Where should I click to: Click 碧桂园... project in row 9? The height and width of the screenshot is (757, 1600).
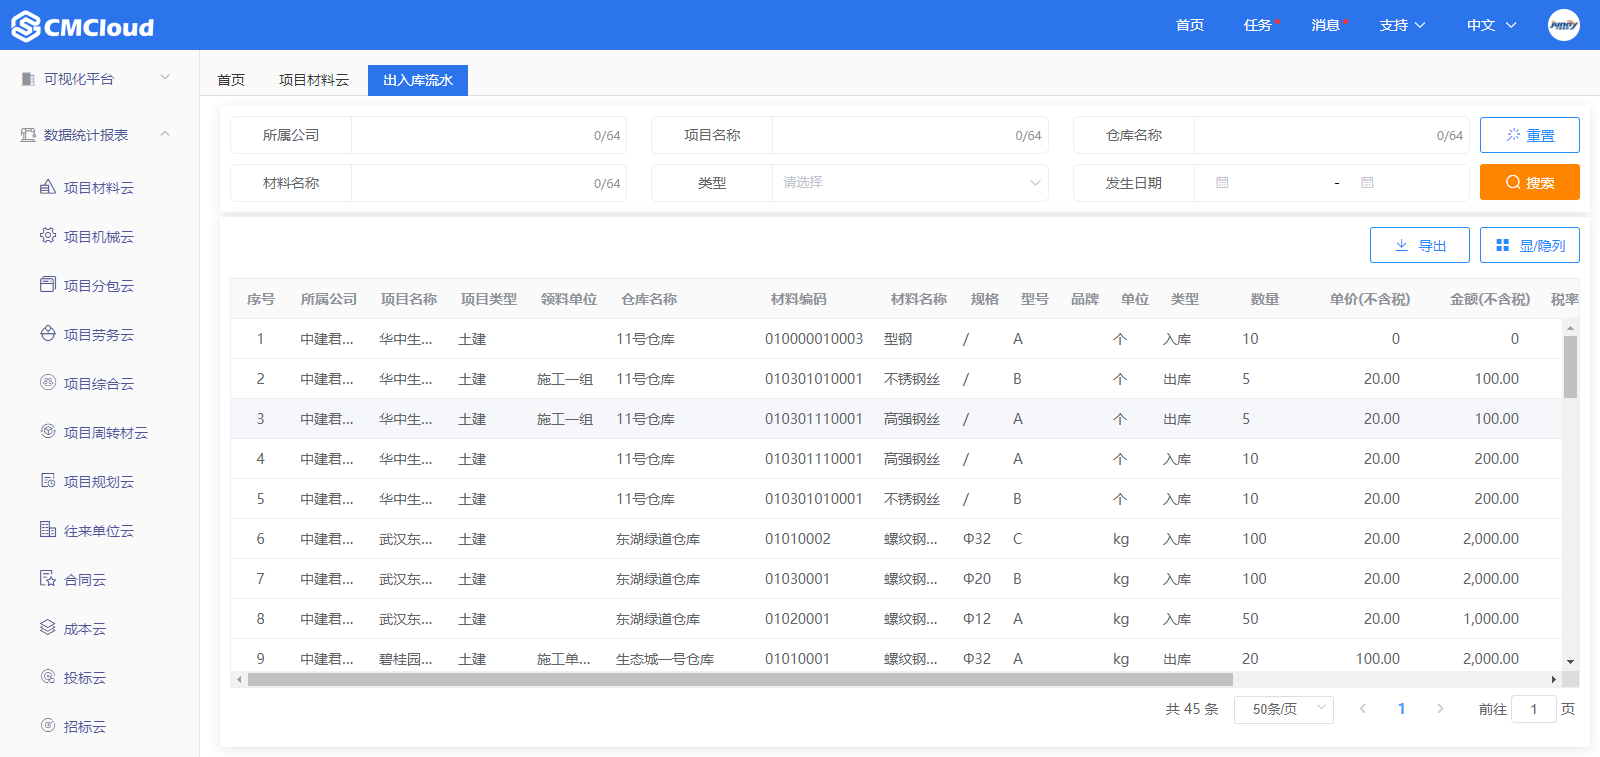pyautogui.click(x=406, y=659)
